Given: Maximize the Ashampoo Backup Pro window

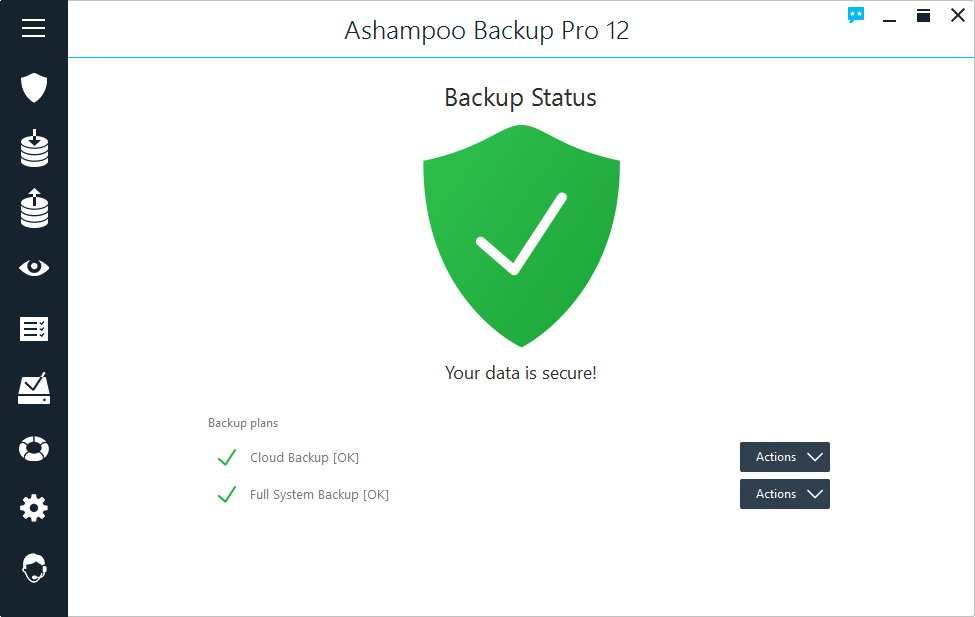Looking at the screenshot, I should pos(923,15).
